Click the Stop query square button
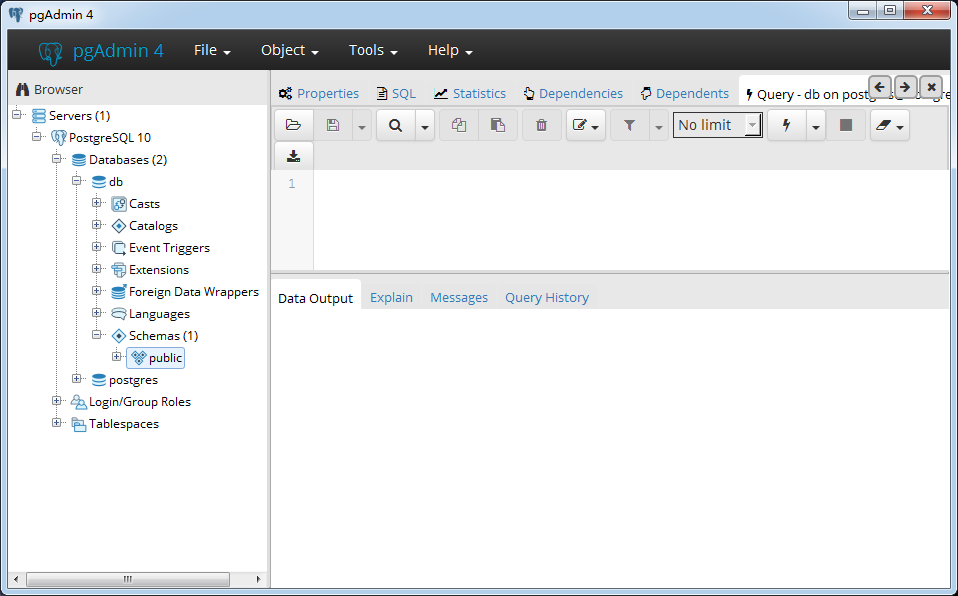Image resolution: width=958 pixels, height=596 pixels. [846, 125]
